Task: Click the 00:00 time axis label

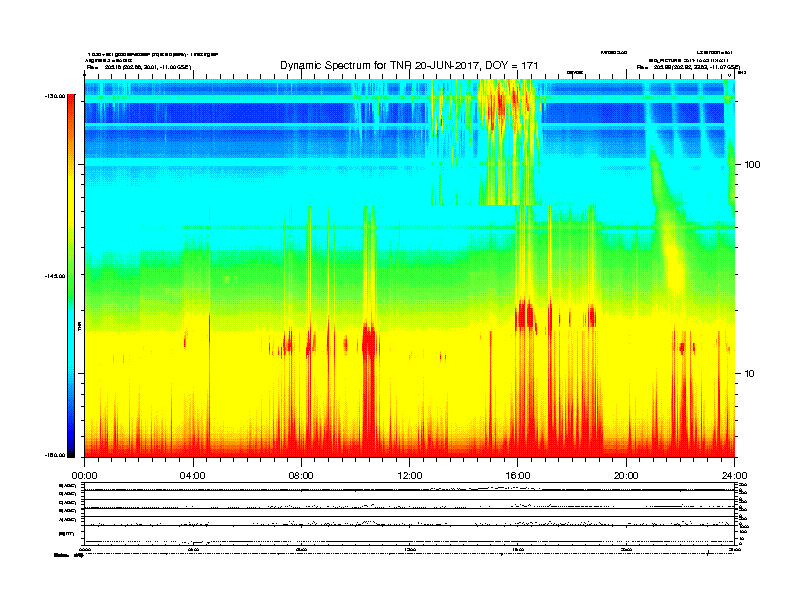Action: point(84,476)
